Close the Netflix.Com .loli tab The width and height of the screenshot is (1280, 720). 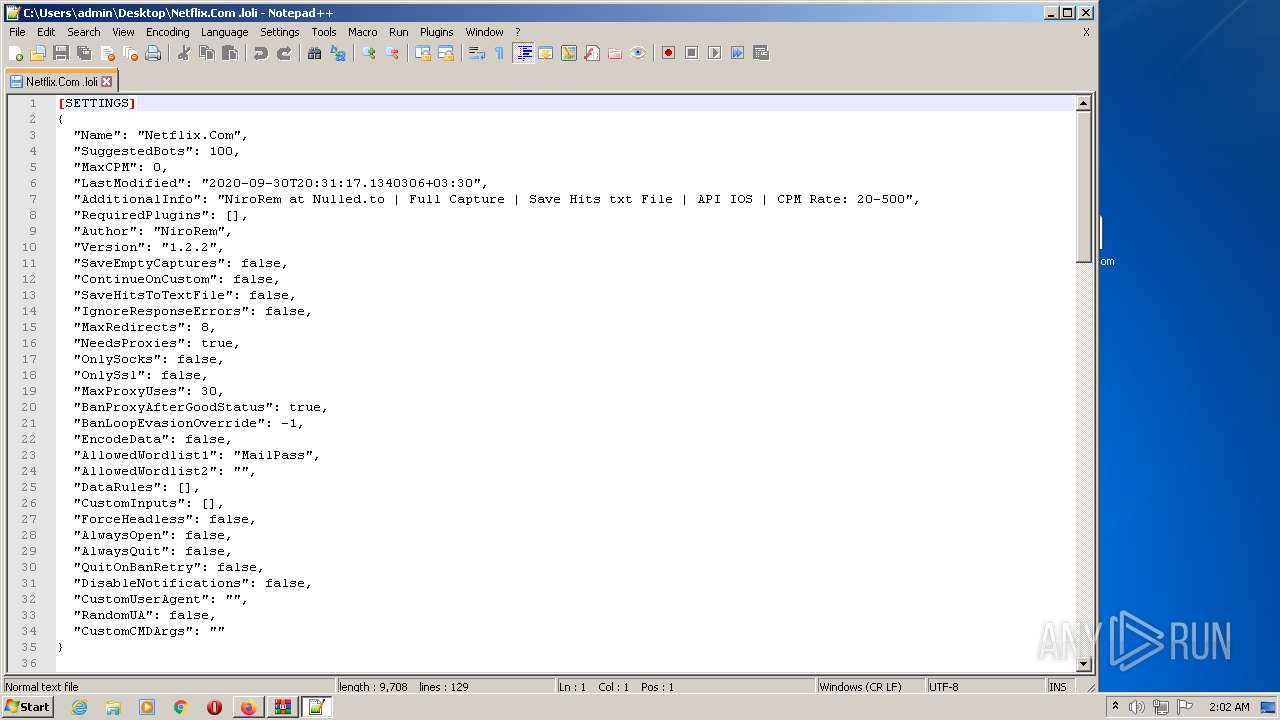[107, 82]
